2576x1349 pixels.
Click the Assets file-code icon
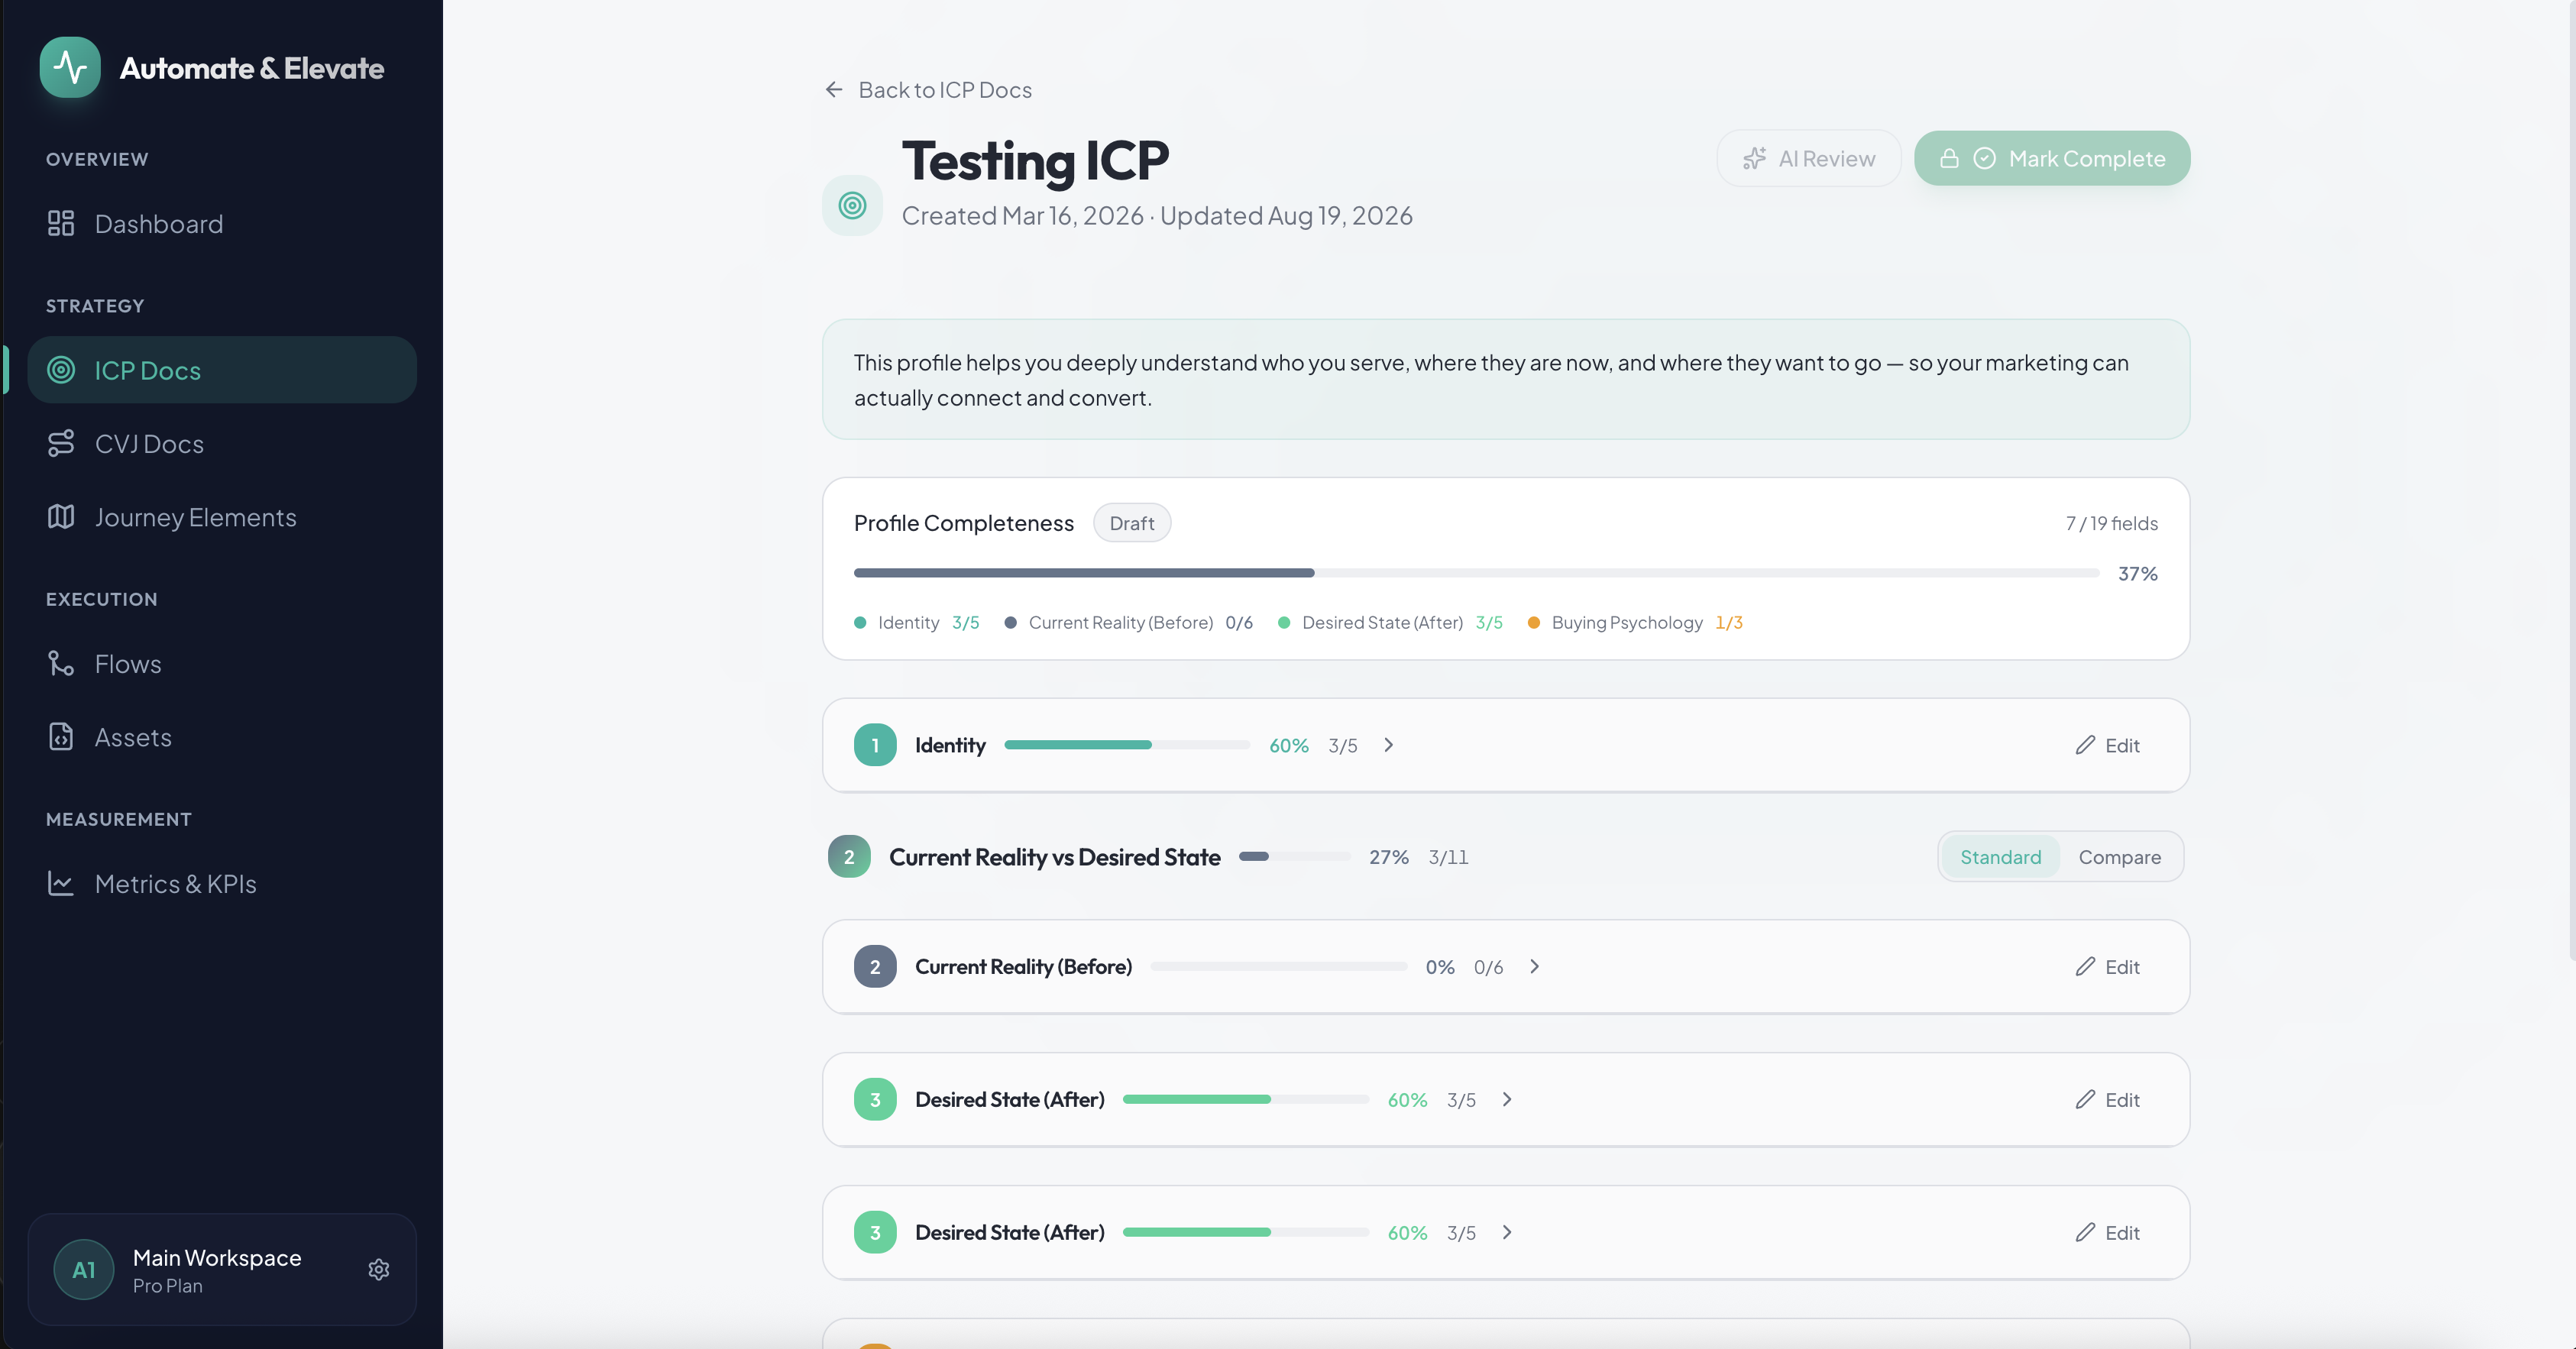pyautogui.click(x=61, y=737)
